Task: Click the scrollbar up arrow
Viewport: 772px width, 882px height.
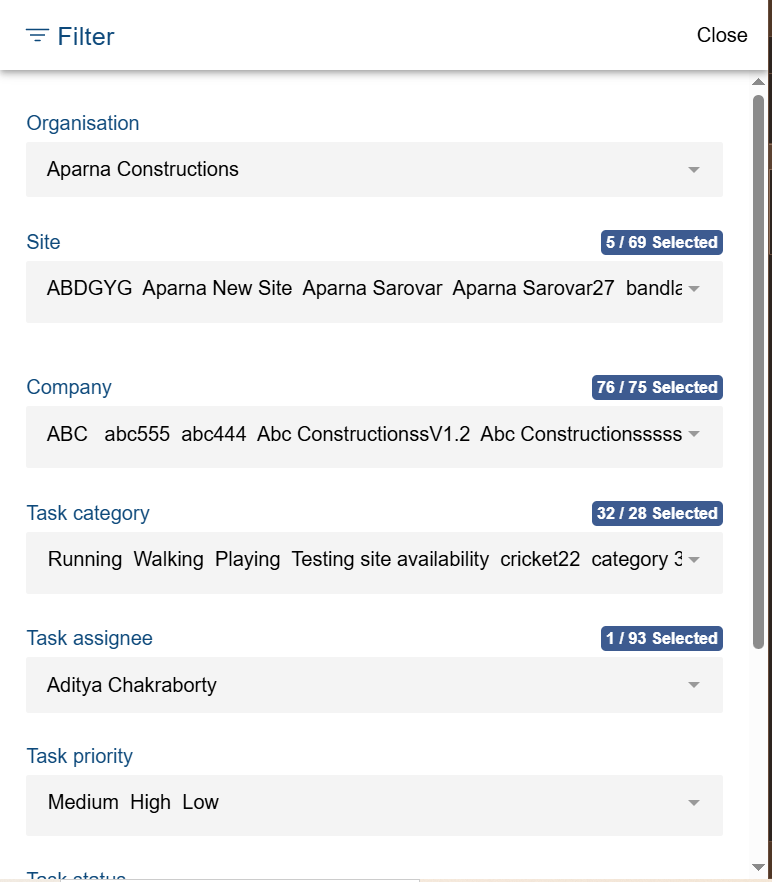Action: coord(759,82)
